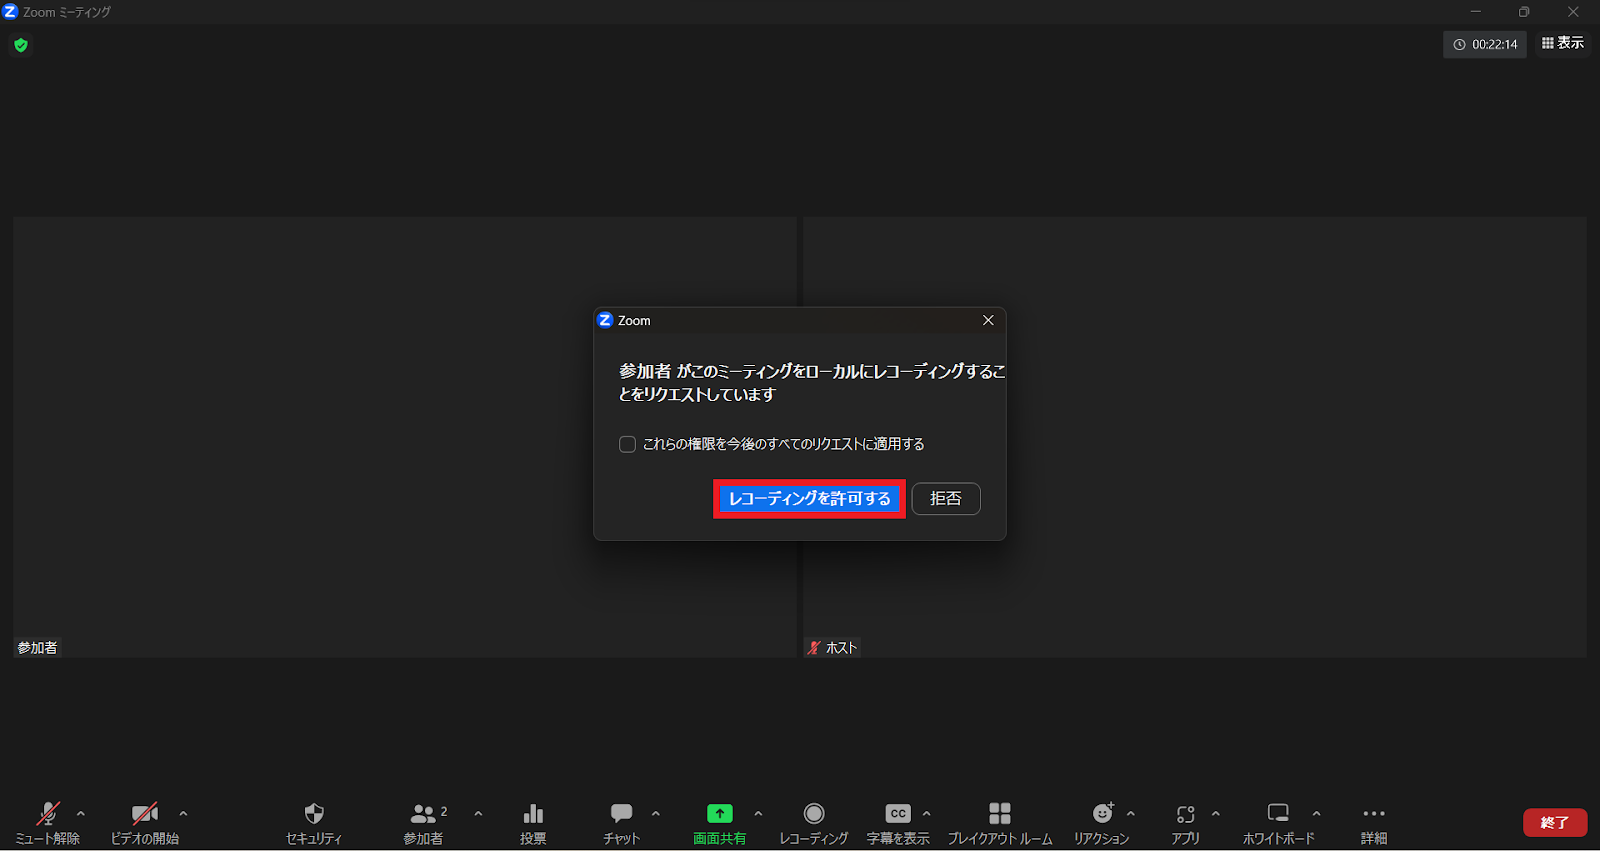Open the Participants panel icon
The width and height of the screenshot is (1600, 851).
pos(424,814)
